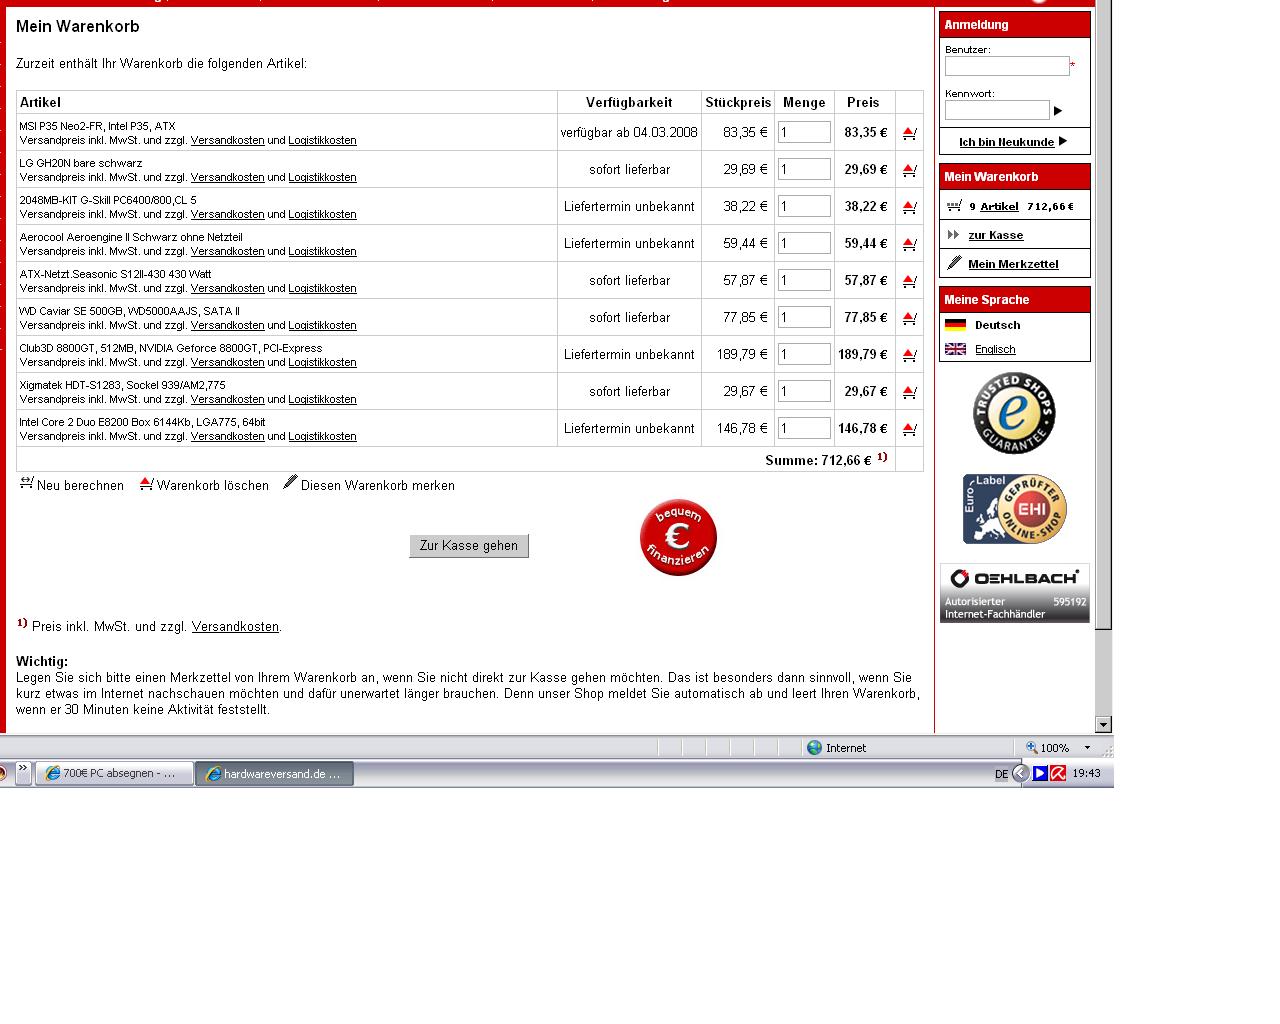Expand hidden tray icons arrow
The width and height of the screenshot is (1280, 1024).
1020,773
